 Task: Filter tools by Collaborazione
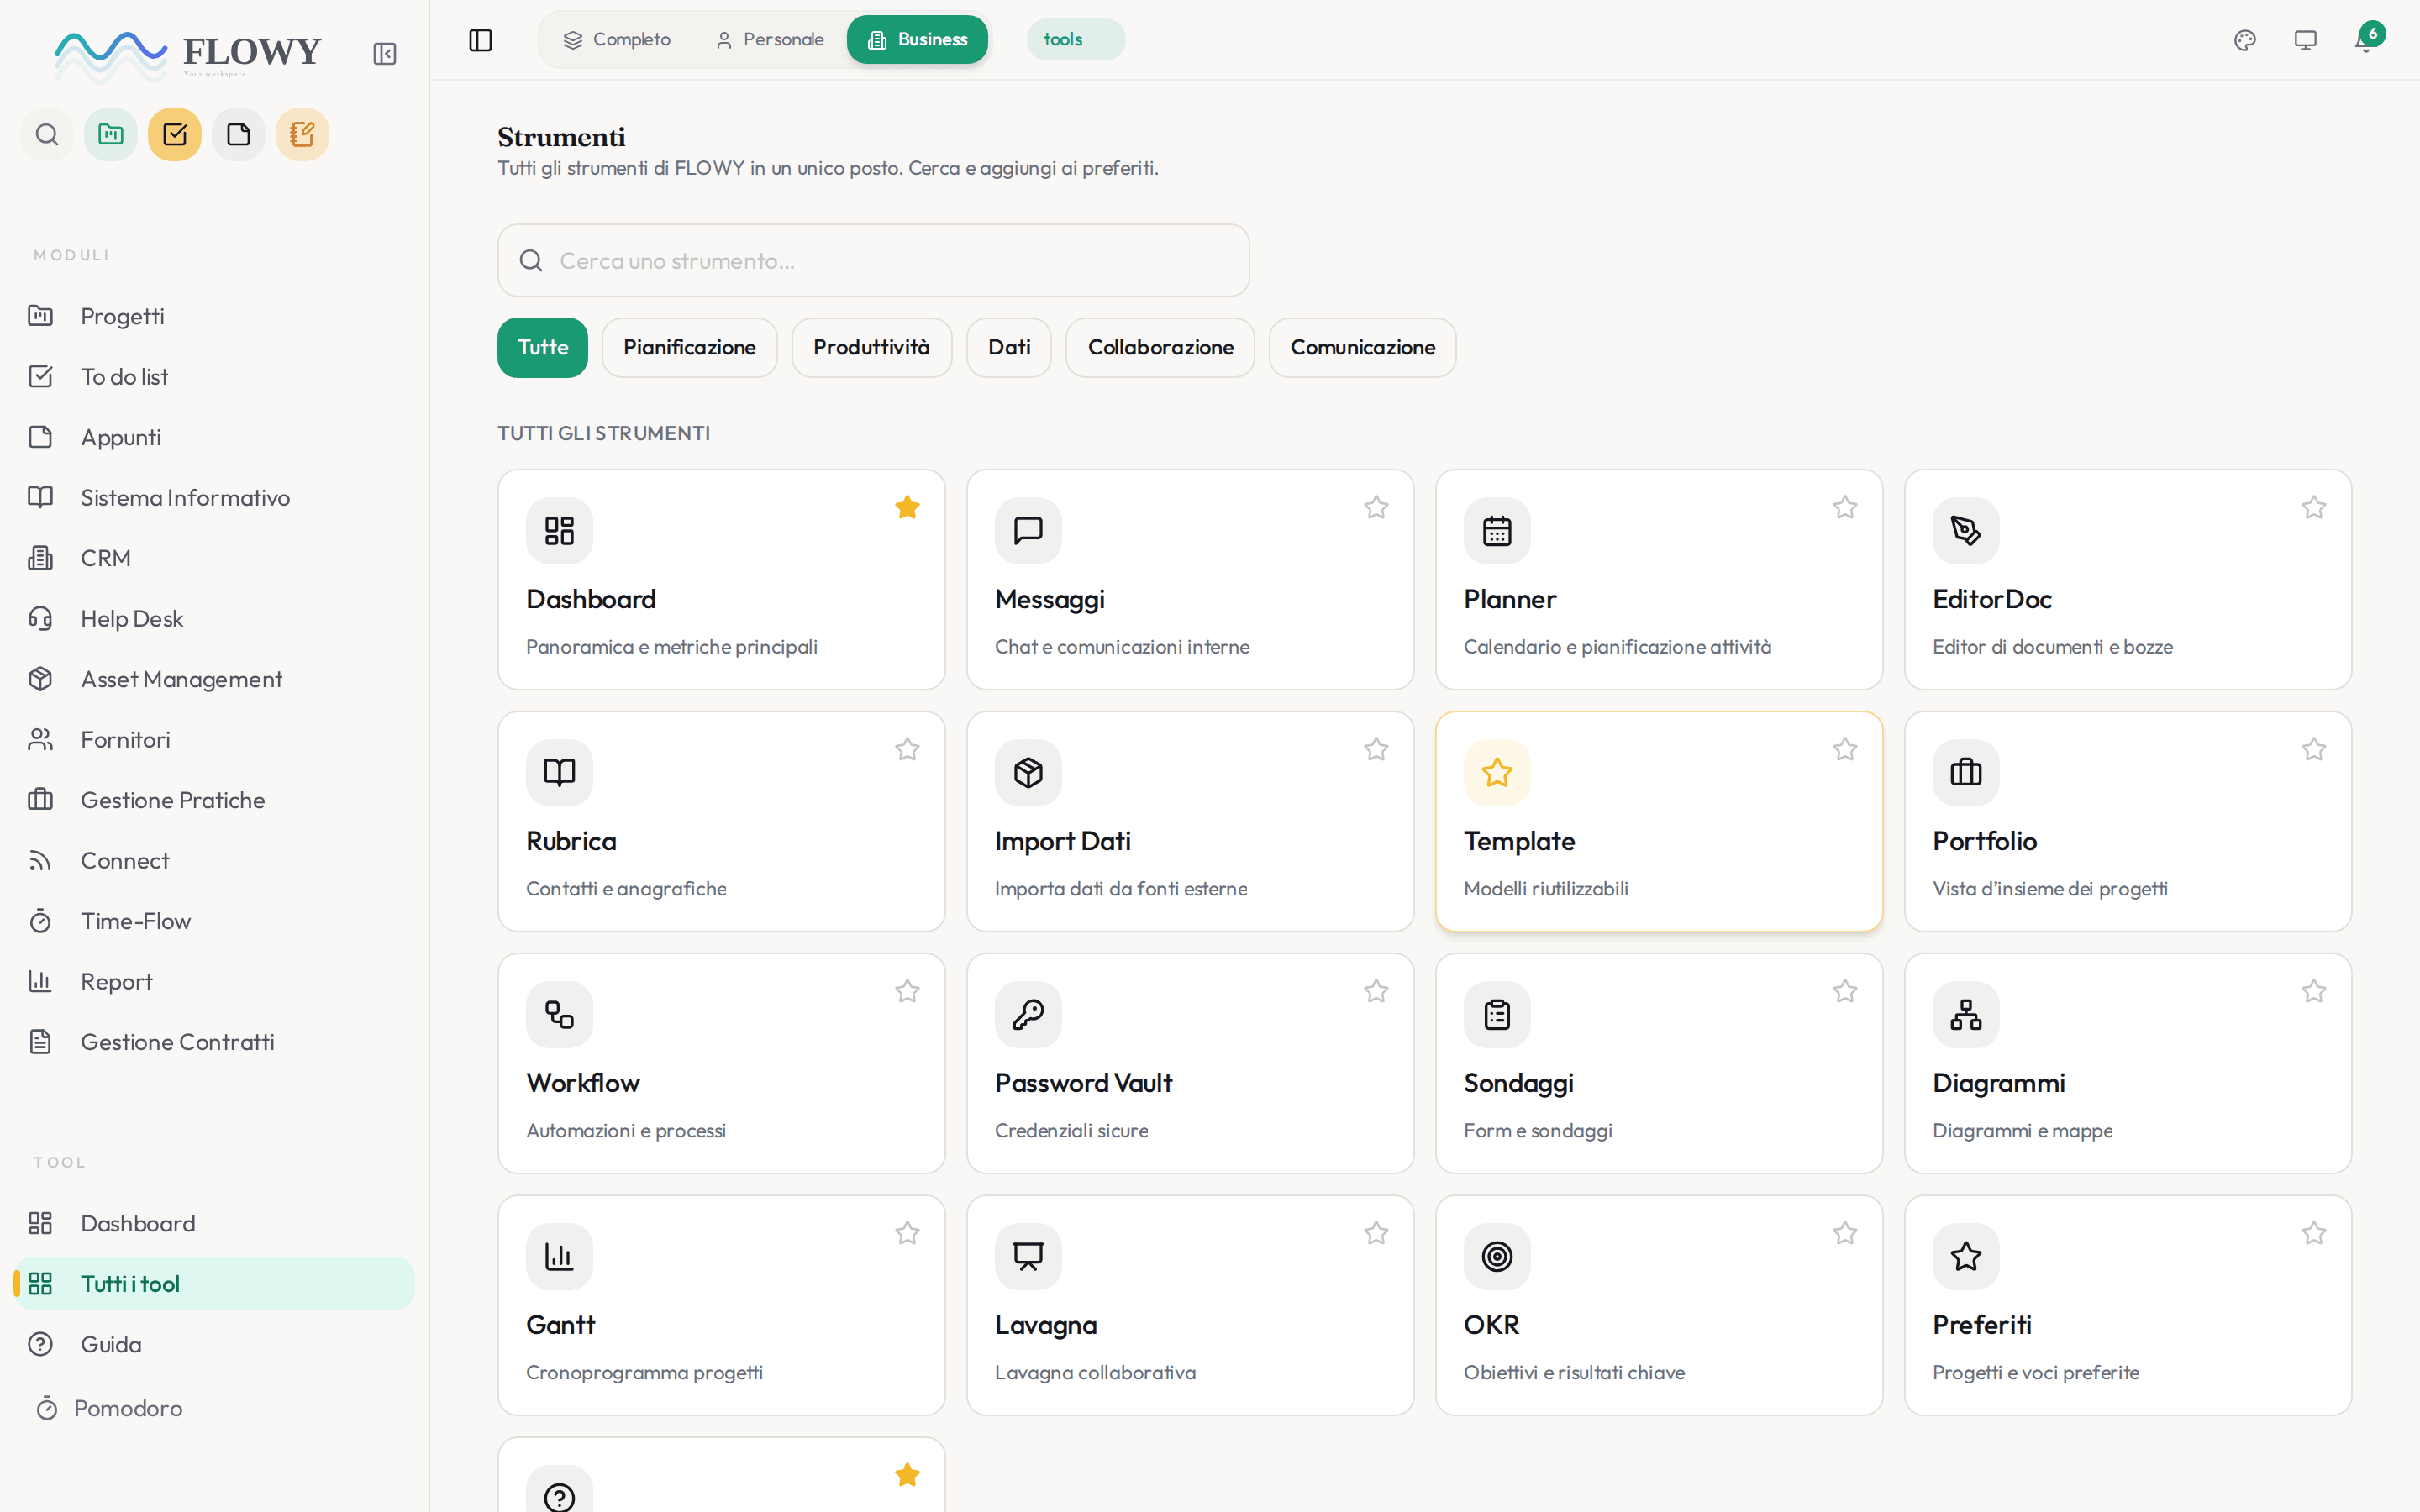pyautogui.click(x=1160, y=347)
